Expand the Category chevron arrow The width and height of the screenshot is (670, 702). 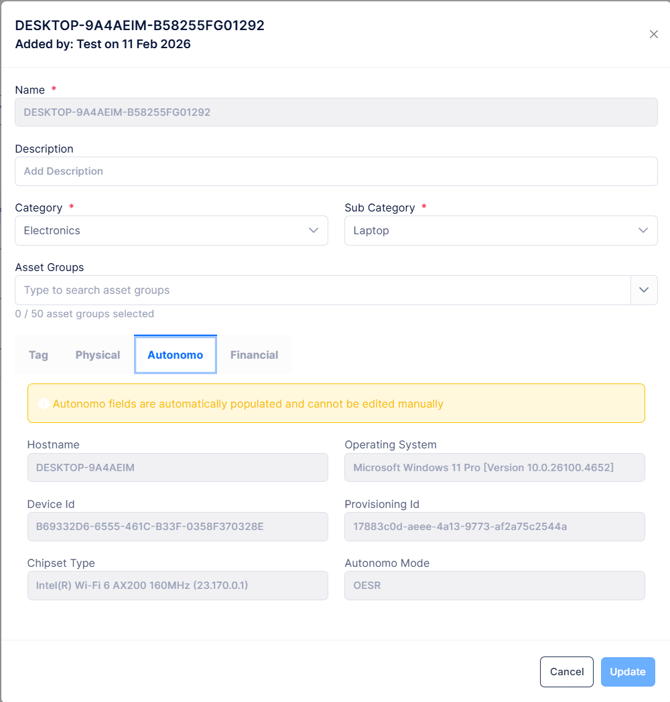tap(313, 230)
